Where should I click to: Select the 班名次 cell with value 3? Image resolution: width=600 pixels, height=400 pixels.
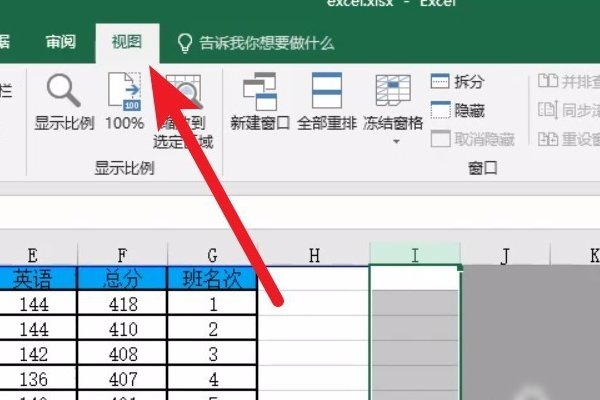[x=212, y=354]
